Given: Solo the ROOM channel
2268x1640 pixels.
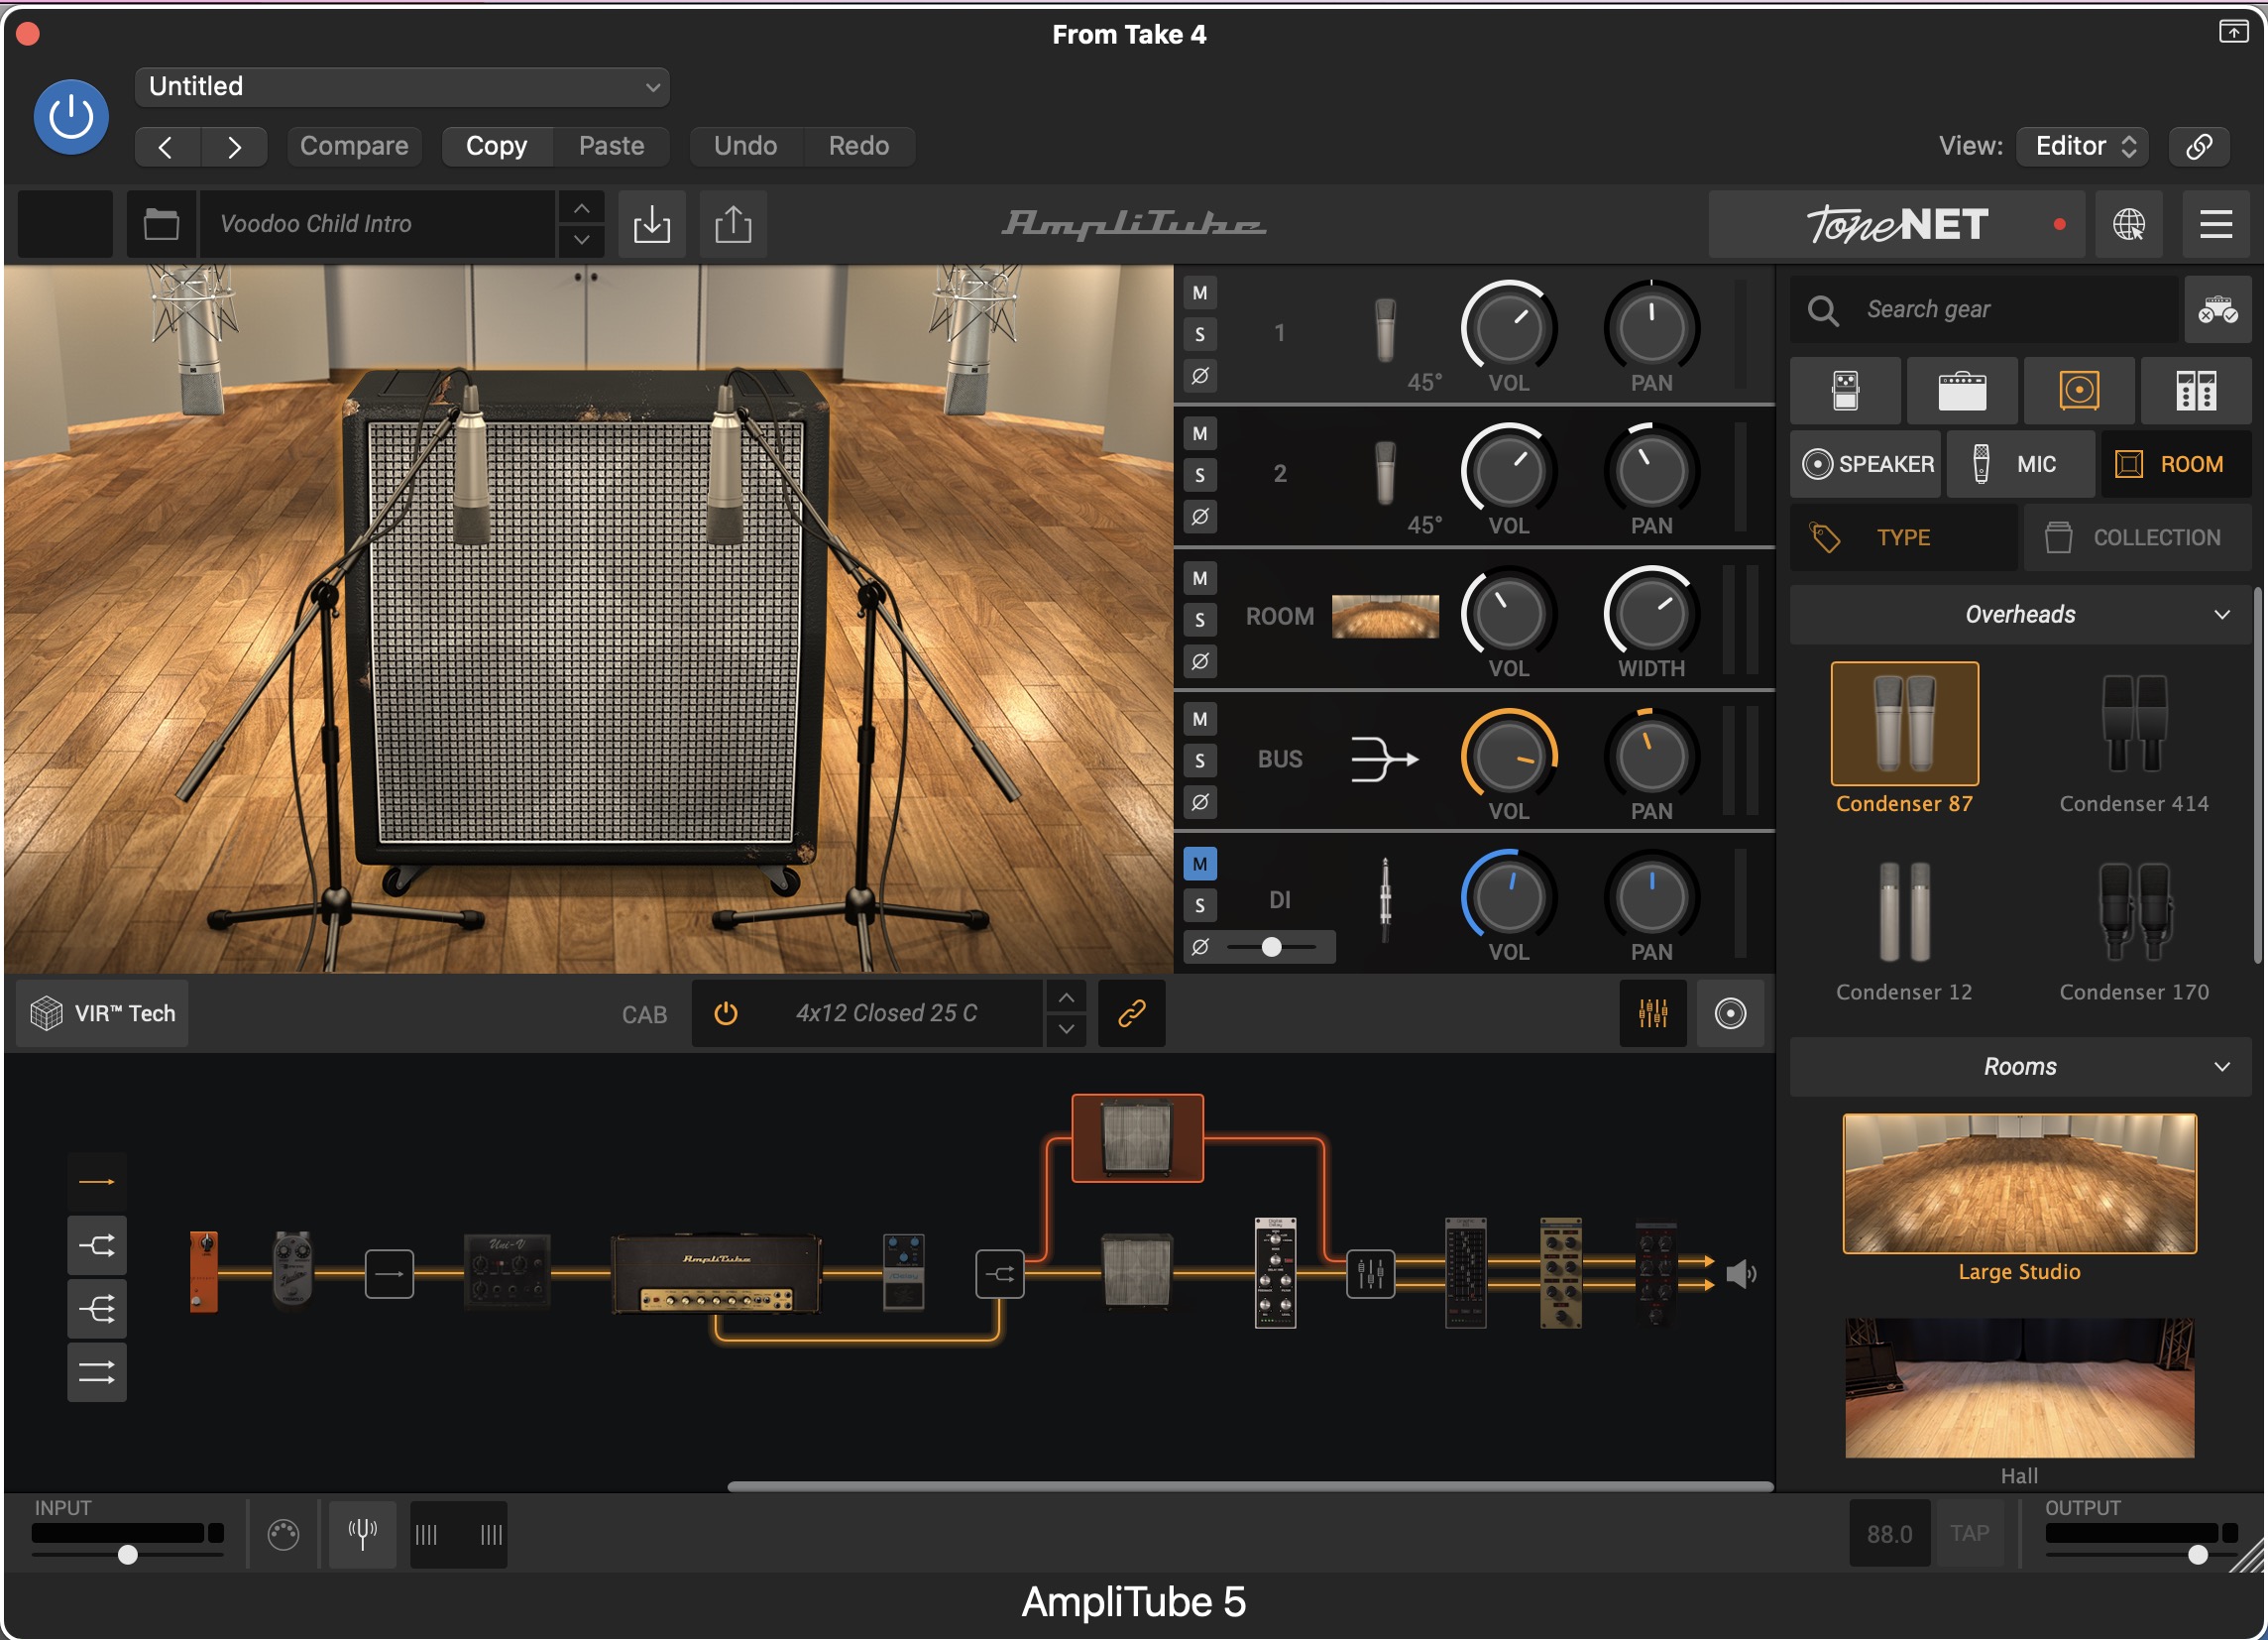Looking at the screenshot, I should click(x=1200, y=620).
